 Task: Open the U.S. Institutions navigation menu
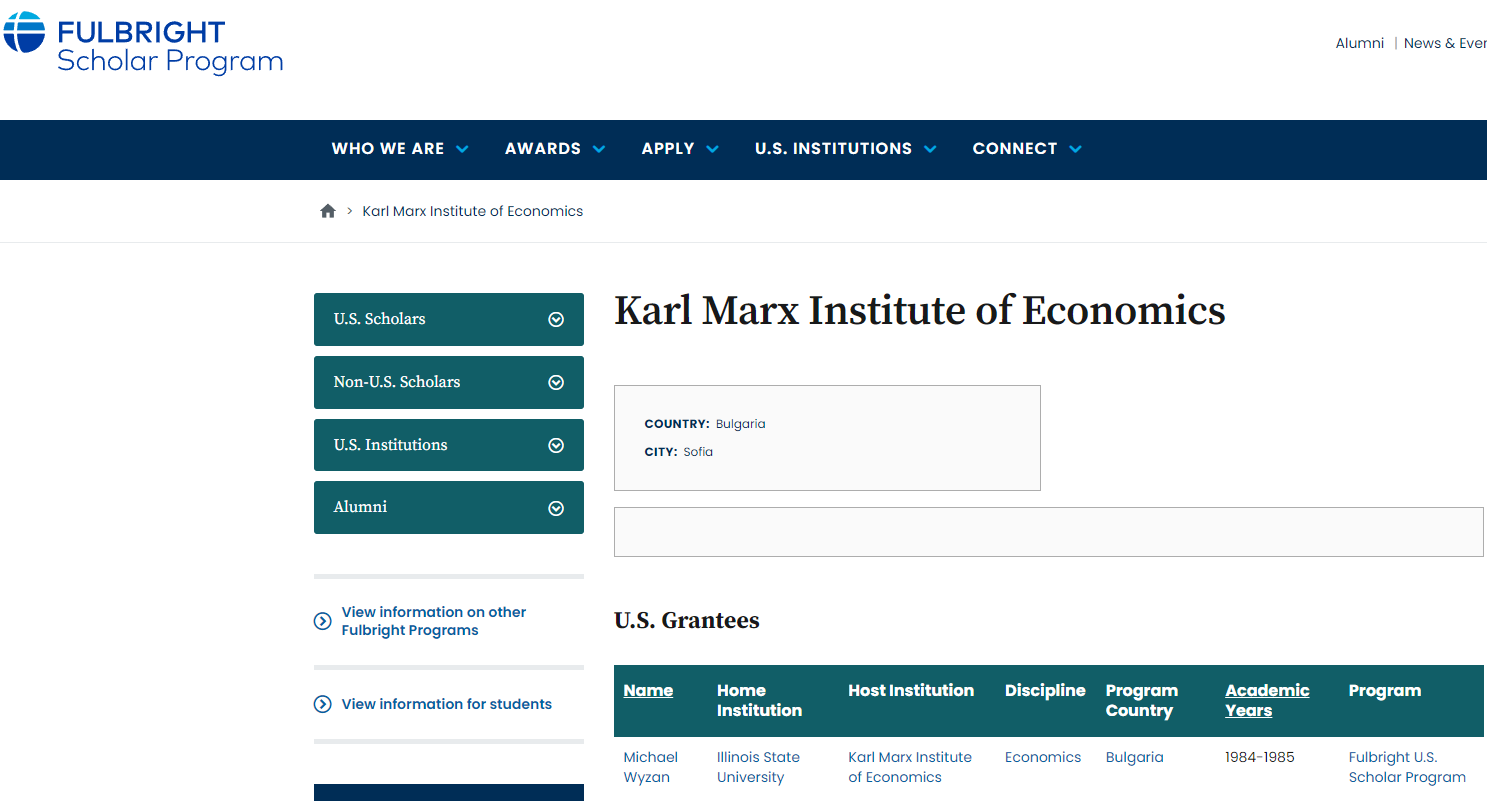[x=845, y=149]
